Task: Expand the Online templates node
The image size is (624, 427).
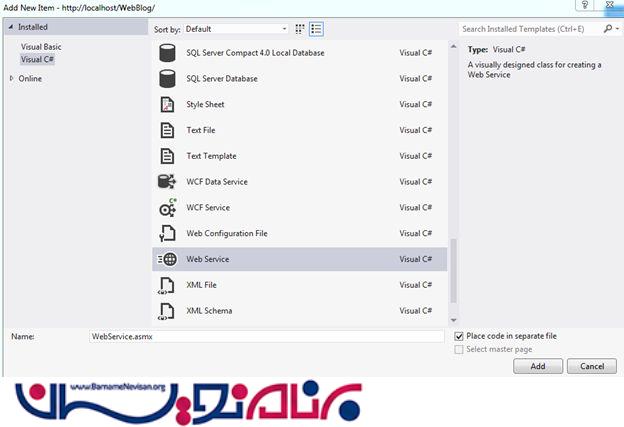Action: [11, 79]
